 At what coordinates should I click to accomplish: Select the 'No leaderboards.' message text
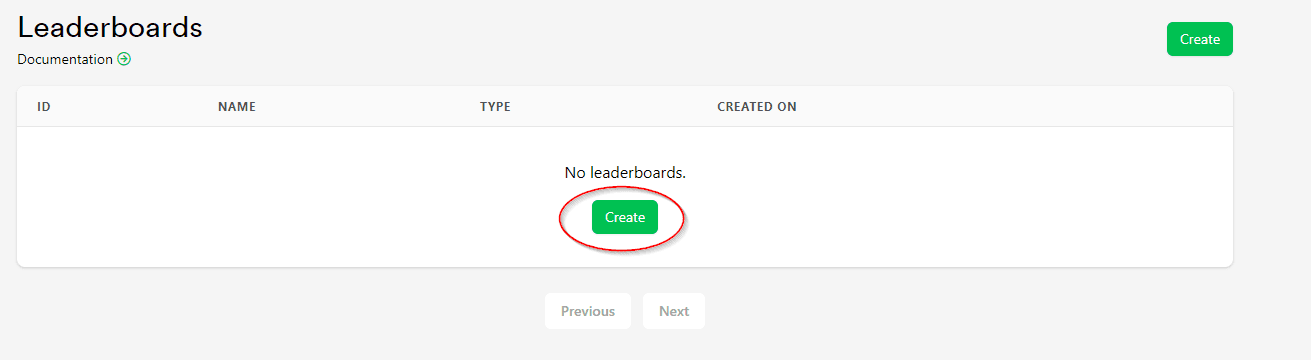point(625,172)
